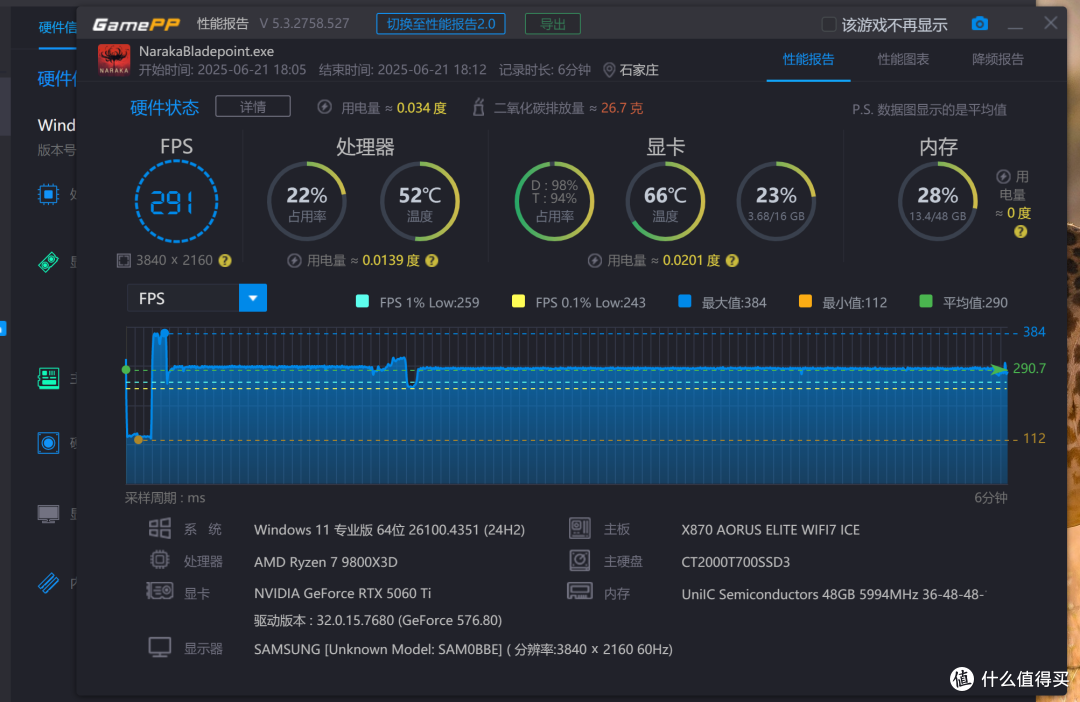Image resolution: width=1080 pixels, height=702 pixels.
Task: Click the blue RAM stick icon in background sidebar
Action: tap(48, 584)
